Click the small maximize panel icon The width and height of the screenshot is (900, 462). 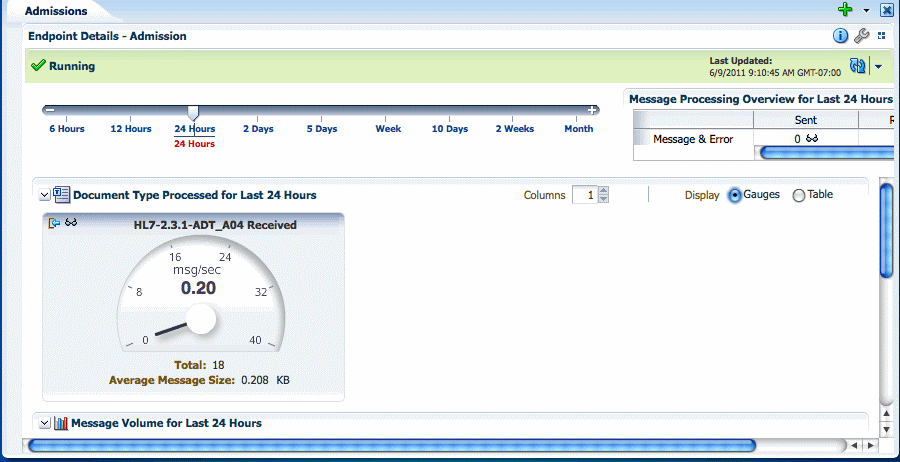(x=882, y=36)
